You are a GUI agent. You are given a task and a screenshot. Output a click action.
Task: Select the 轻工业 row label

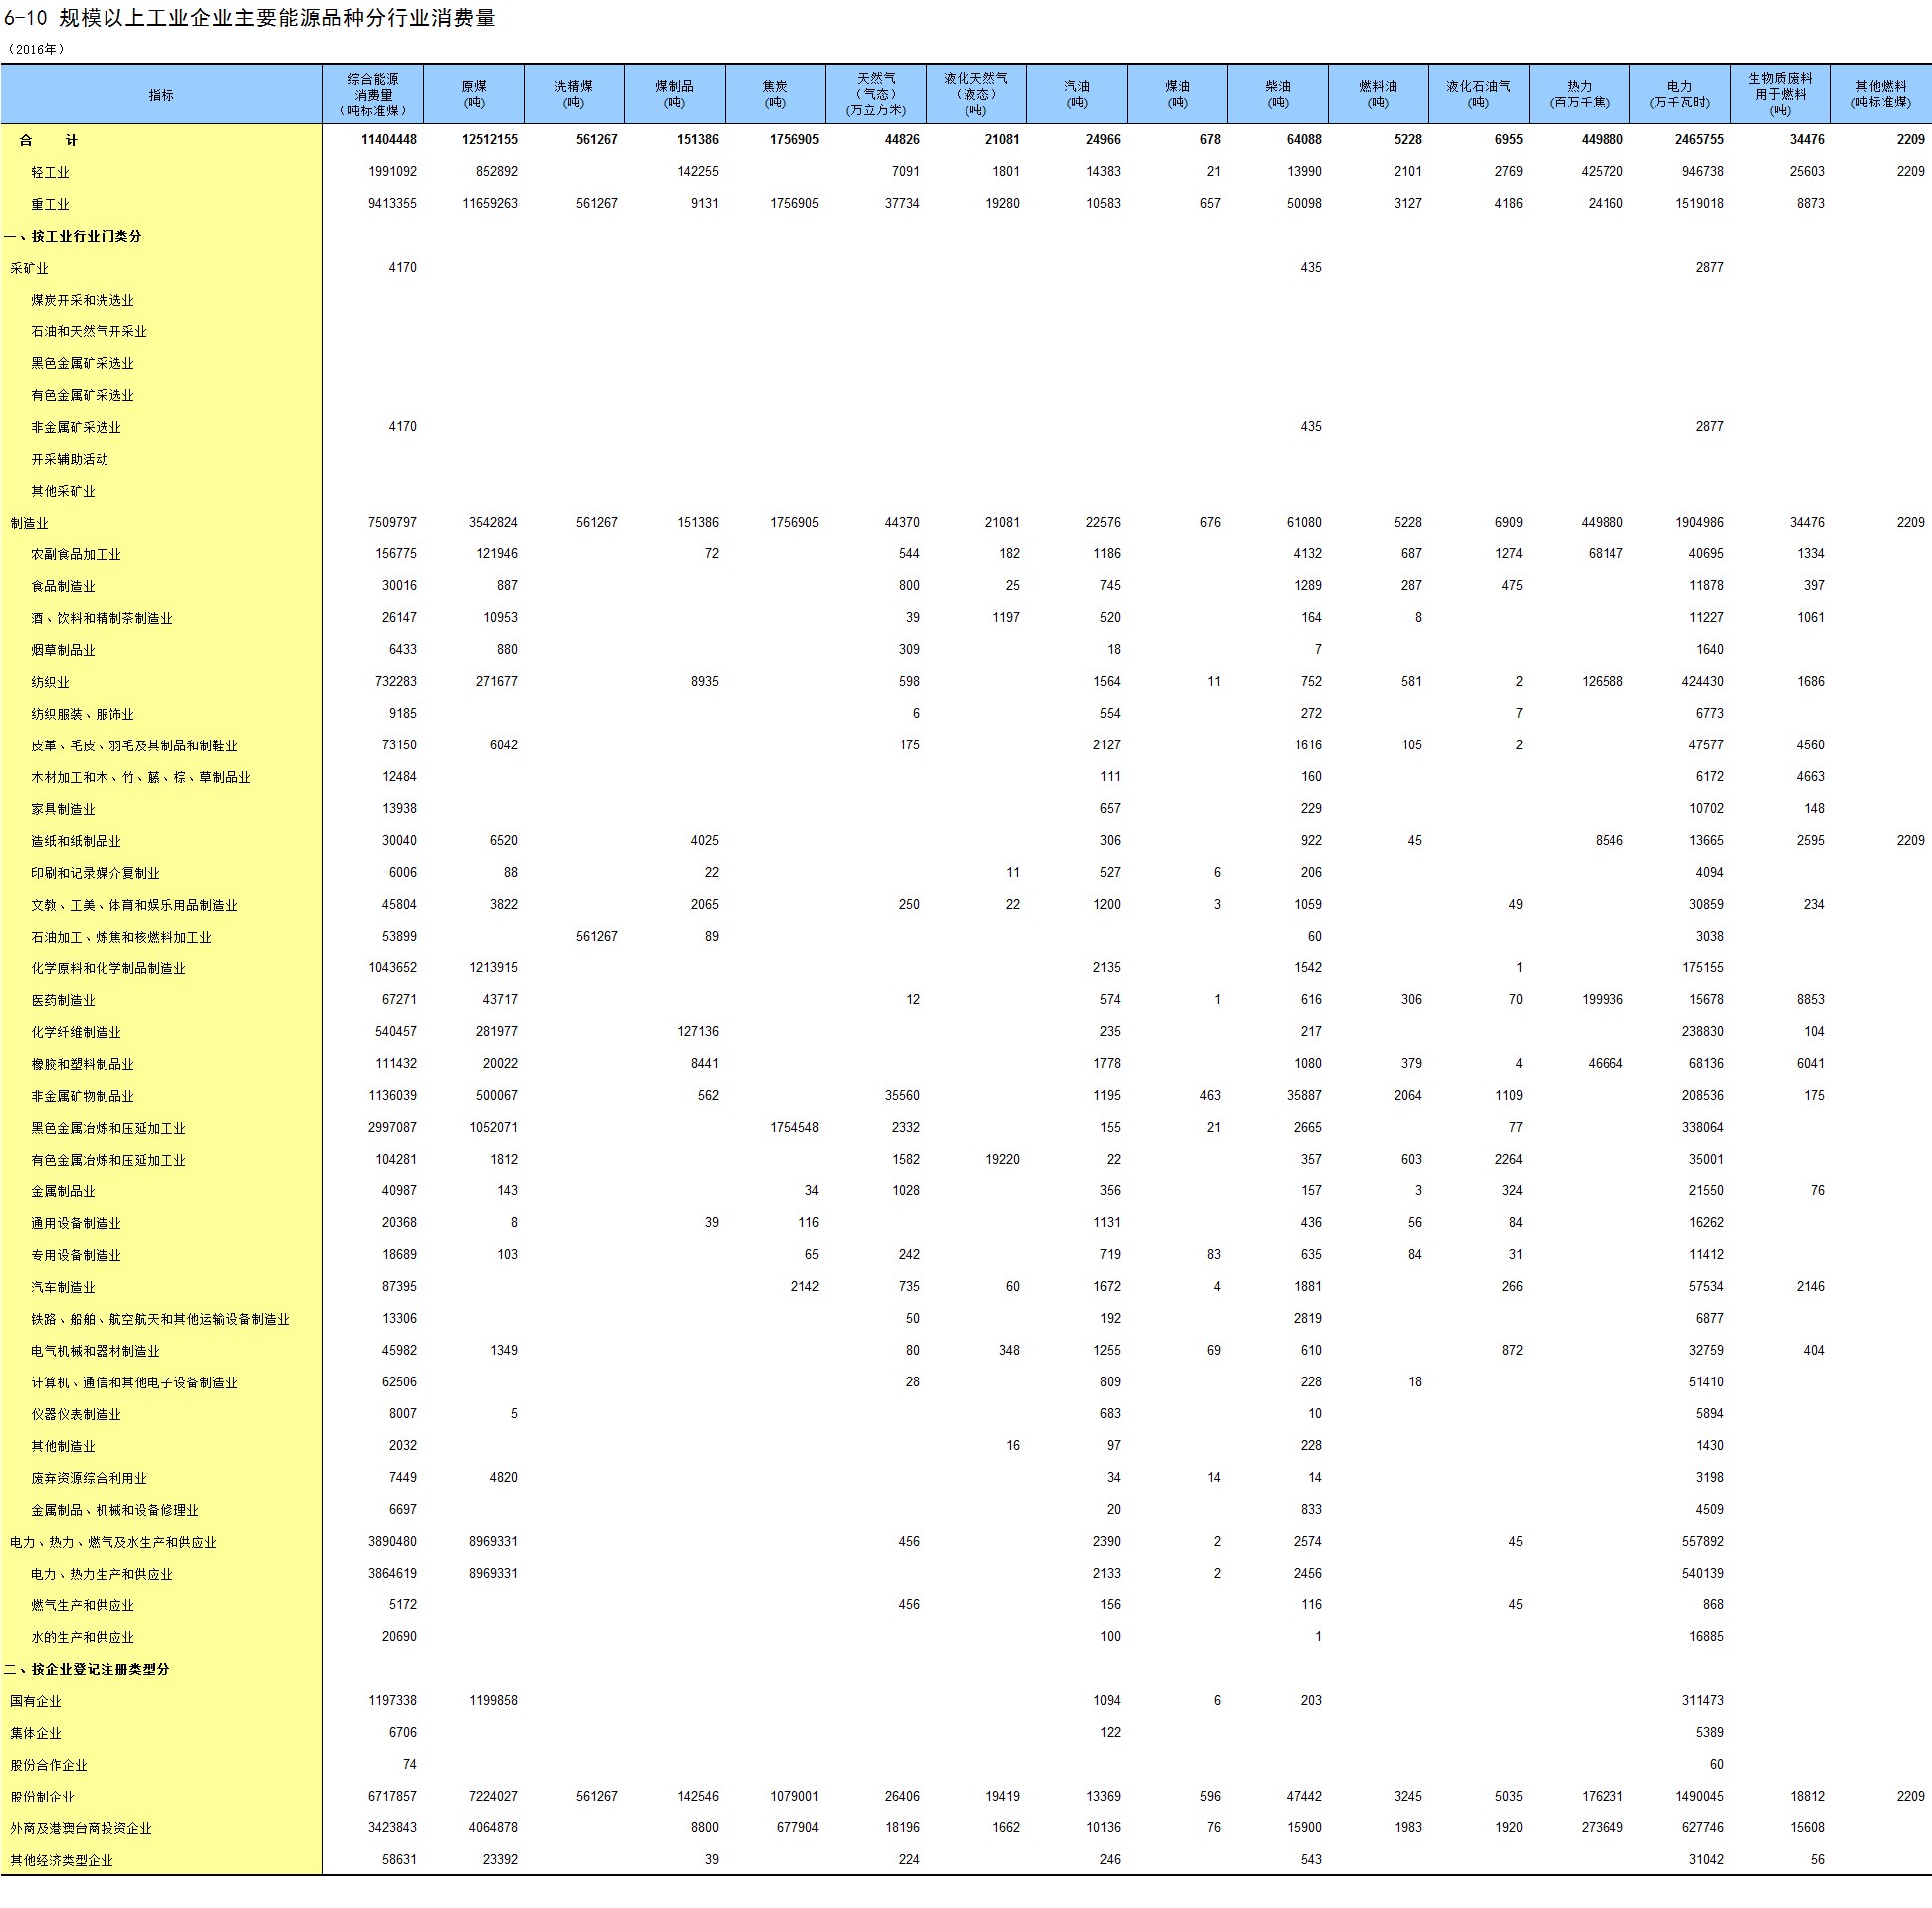(x=50, y=172)
